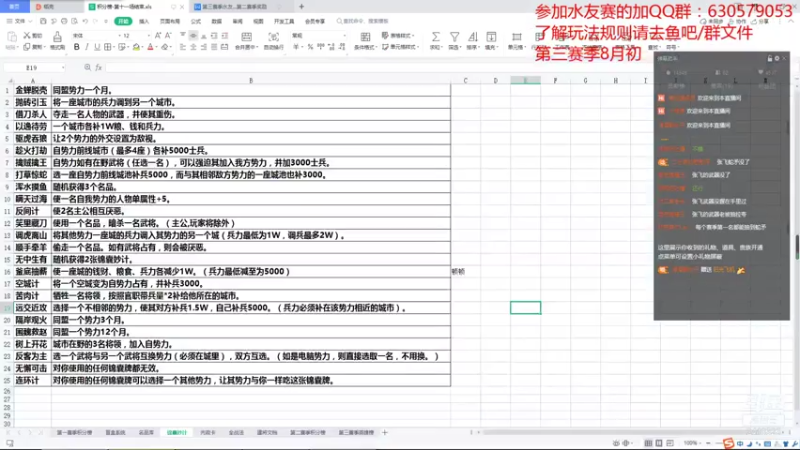Viewport: 800px width, 450px height.
Task: Click the Cells (单元格) icon
Action: coord(516,37)
